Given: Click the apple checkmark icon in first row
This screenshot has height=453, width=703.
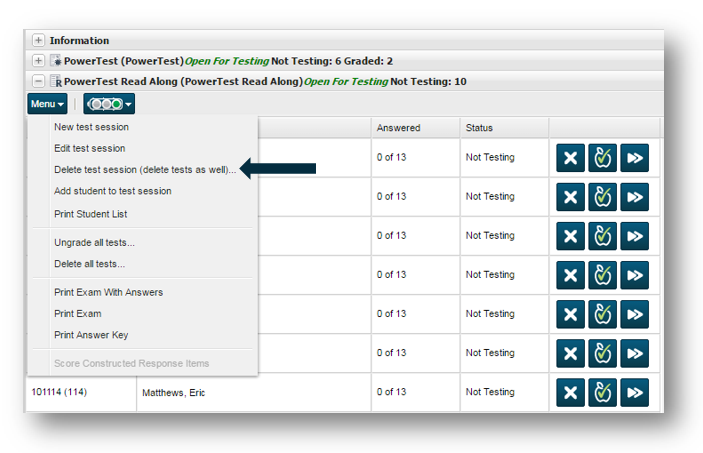Looking at the screenshot, I should pyautogui.click(x=602, y=158).
